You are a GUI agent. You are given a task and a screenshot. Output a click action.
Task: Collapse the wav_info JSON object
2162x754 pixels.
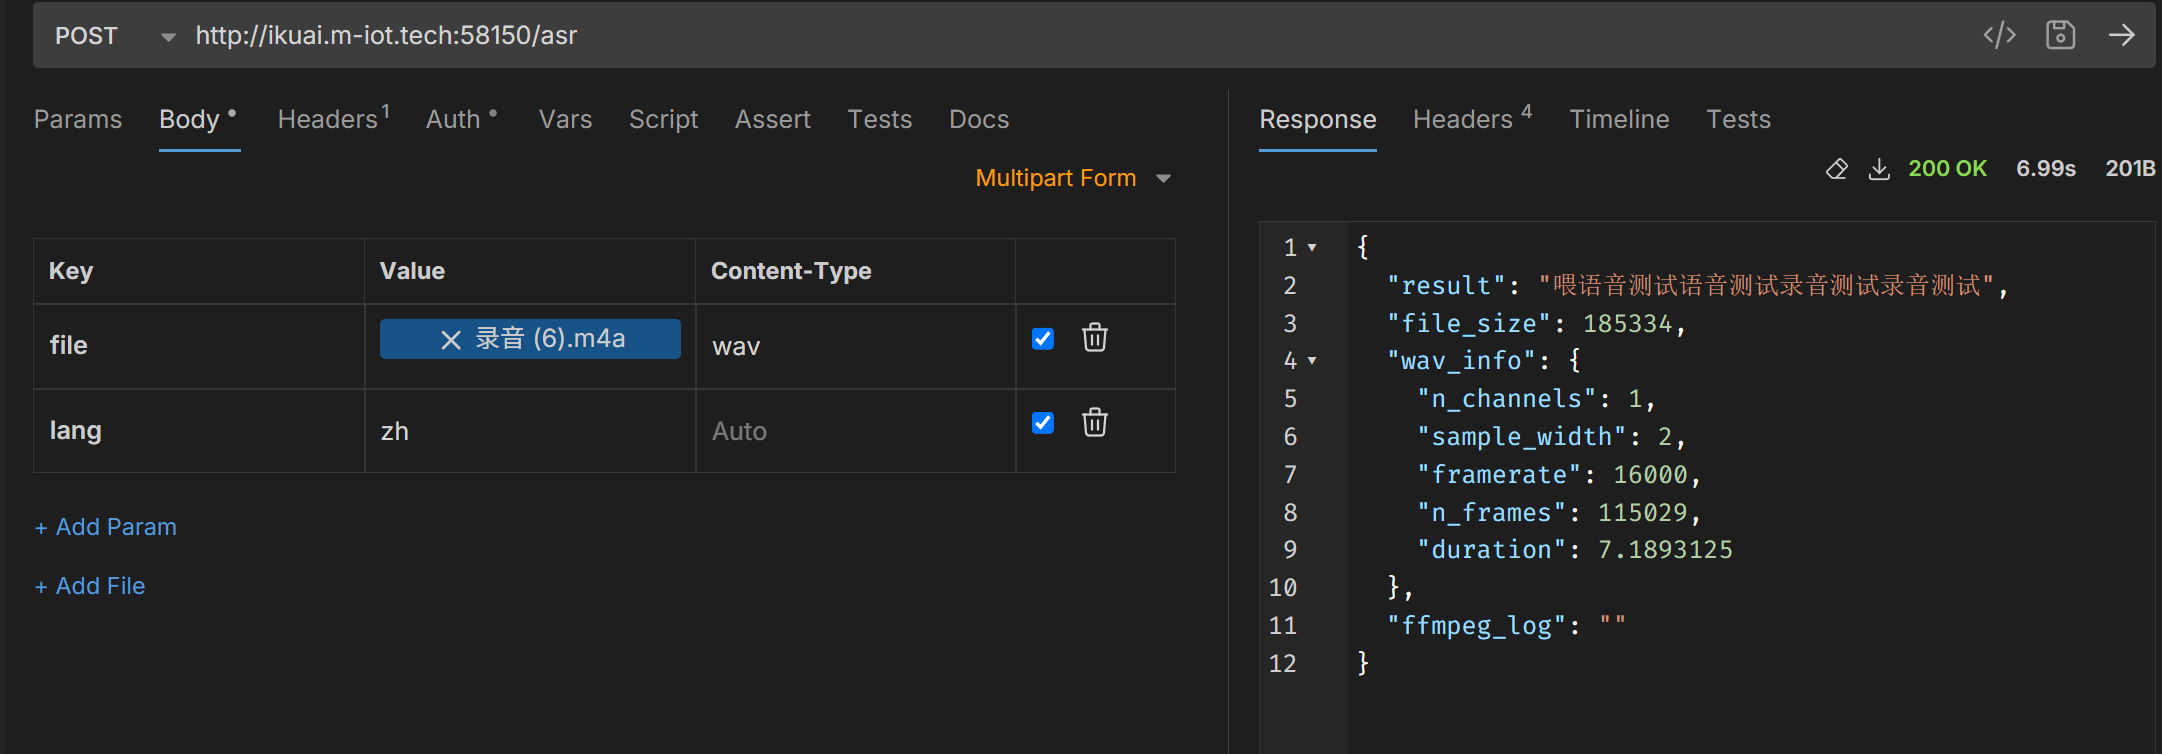1312,361
